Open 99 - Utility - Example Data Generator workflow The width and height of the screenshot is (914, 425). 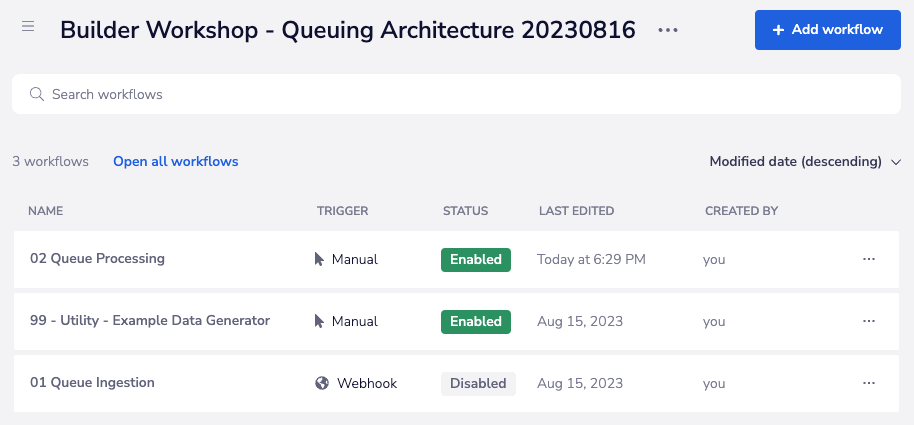click(150, 320)
